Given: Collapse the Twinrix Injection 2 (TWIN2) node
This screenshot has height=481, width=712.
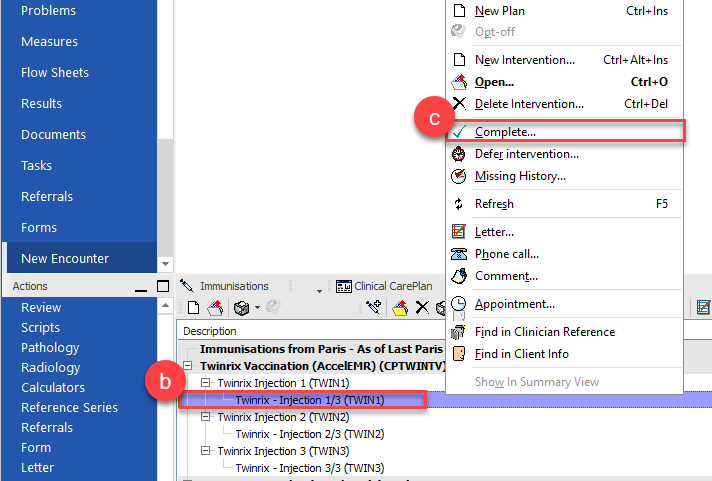Looking at the screenshot, I should click(x=206, y=417).
